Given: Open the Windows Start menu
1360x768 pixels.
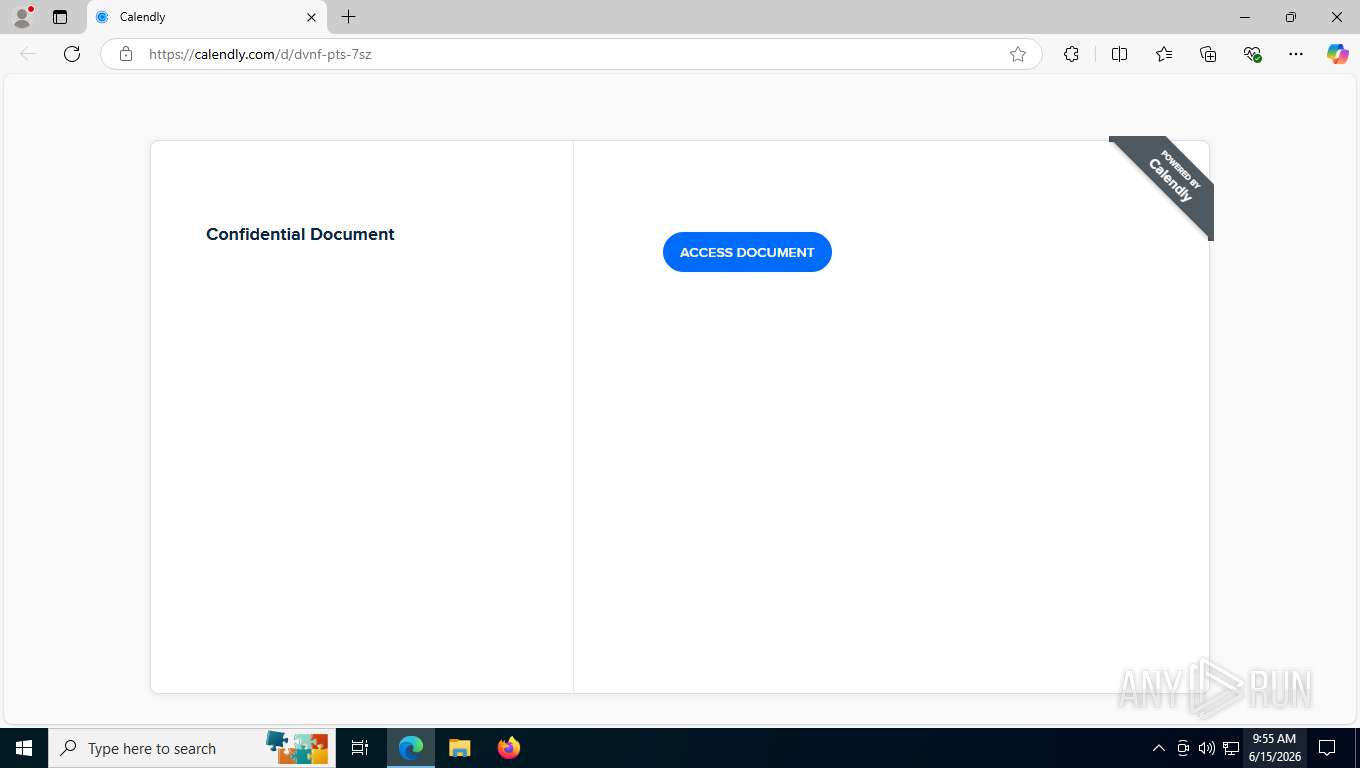Looking at the screenshot, I should point(24,748).
